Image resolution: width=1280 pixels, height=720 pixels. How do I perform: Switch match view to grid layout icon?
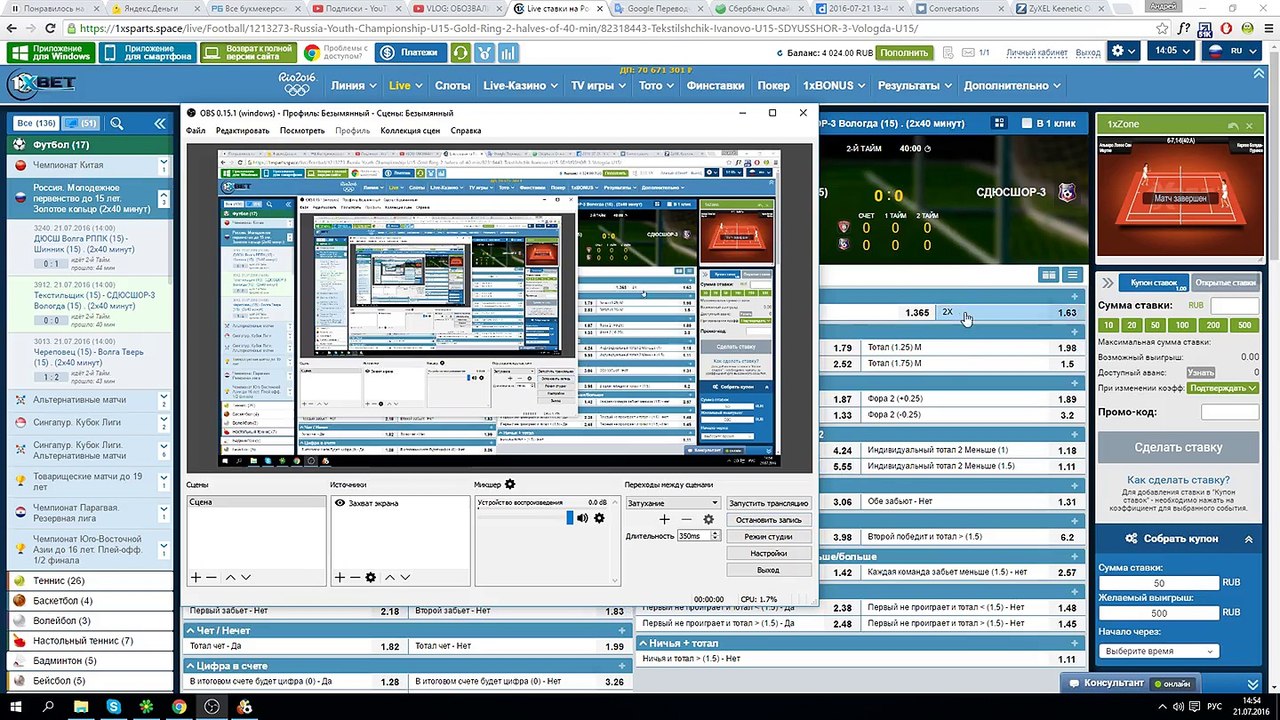click(999, 123)
